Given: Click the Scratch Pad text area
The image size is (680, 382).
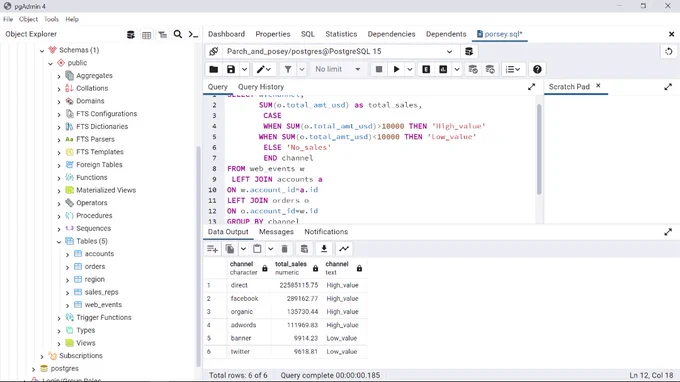Looking at the screenshot, I should [x=611, y=160].
